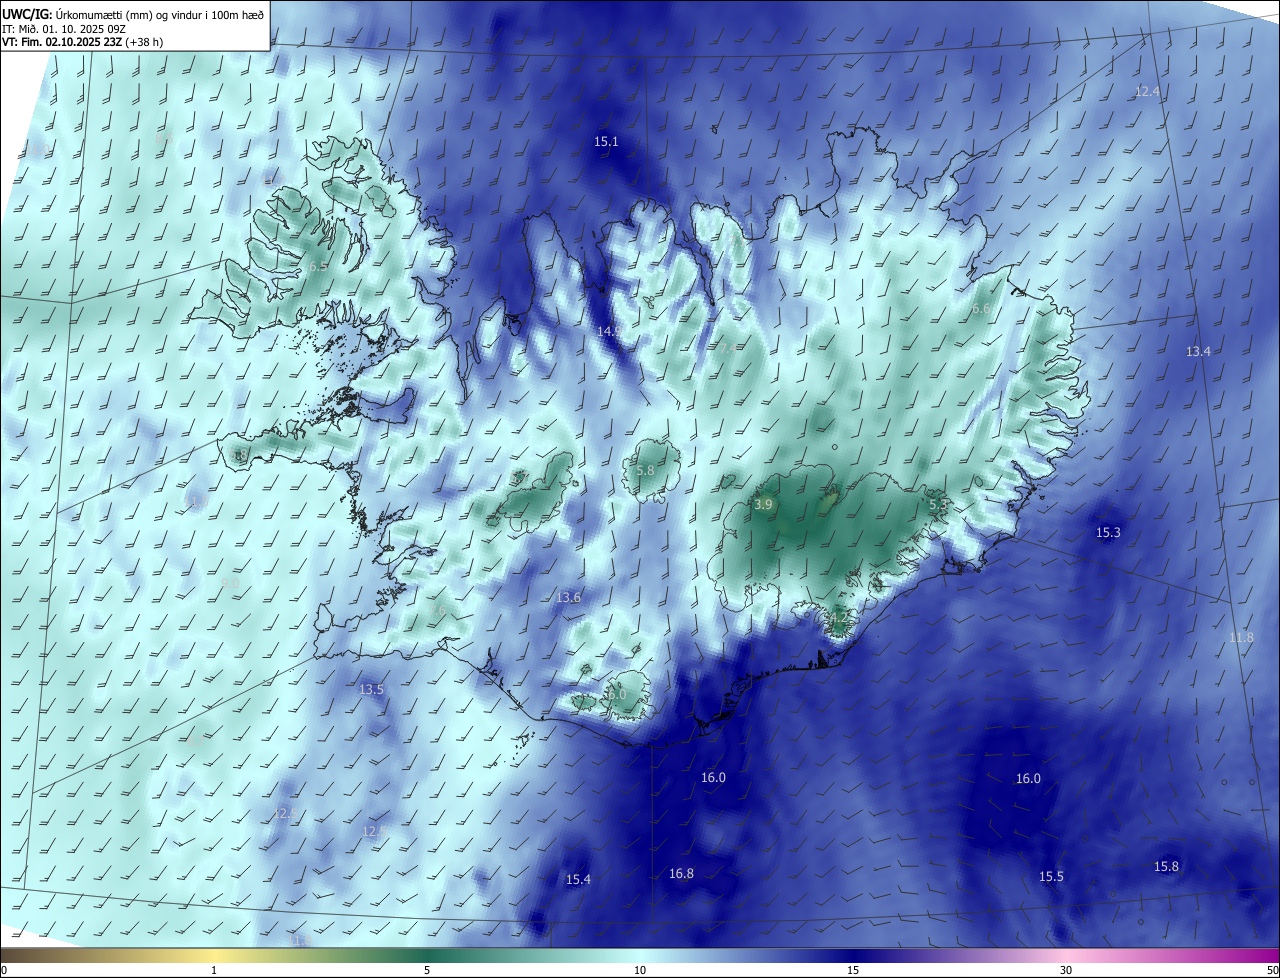The height and width of the screenshot is (978, 1280).
Task: Click the 14.9 value label
Action: [x=610, y=331]
